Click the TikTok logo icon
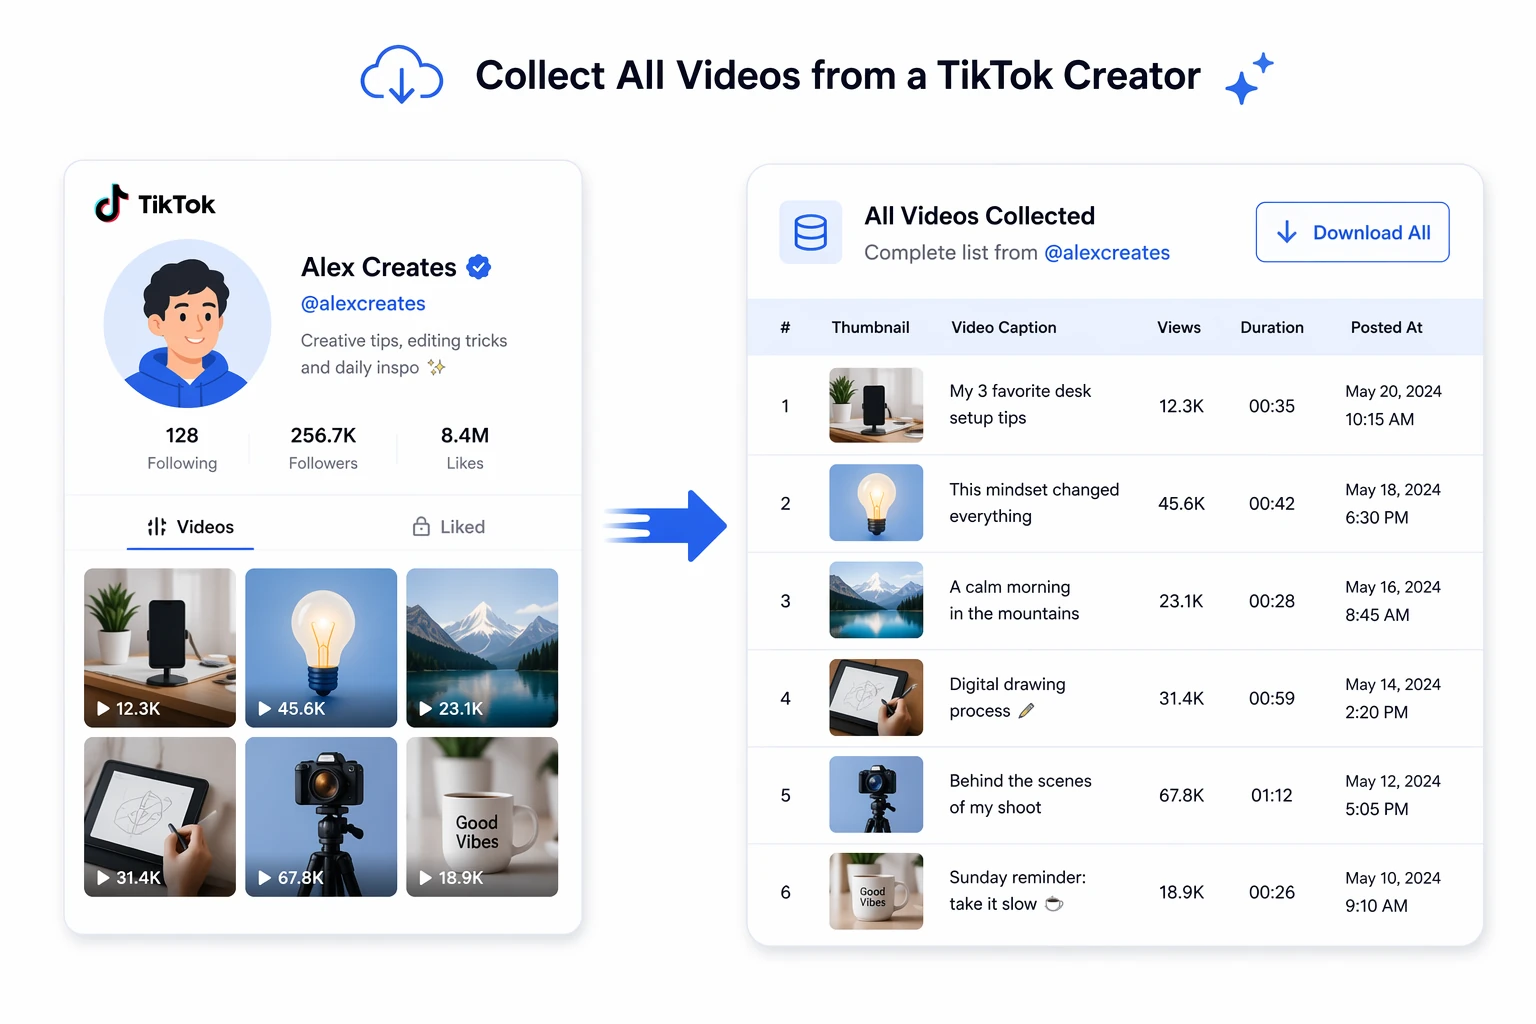 (x=112, y=203)
